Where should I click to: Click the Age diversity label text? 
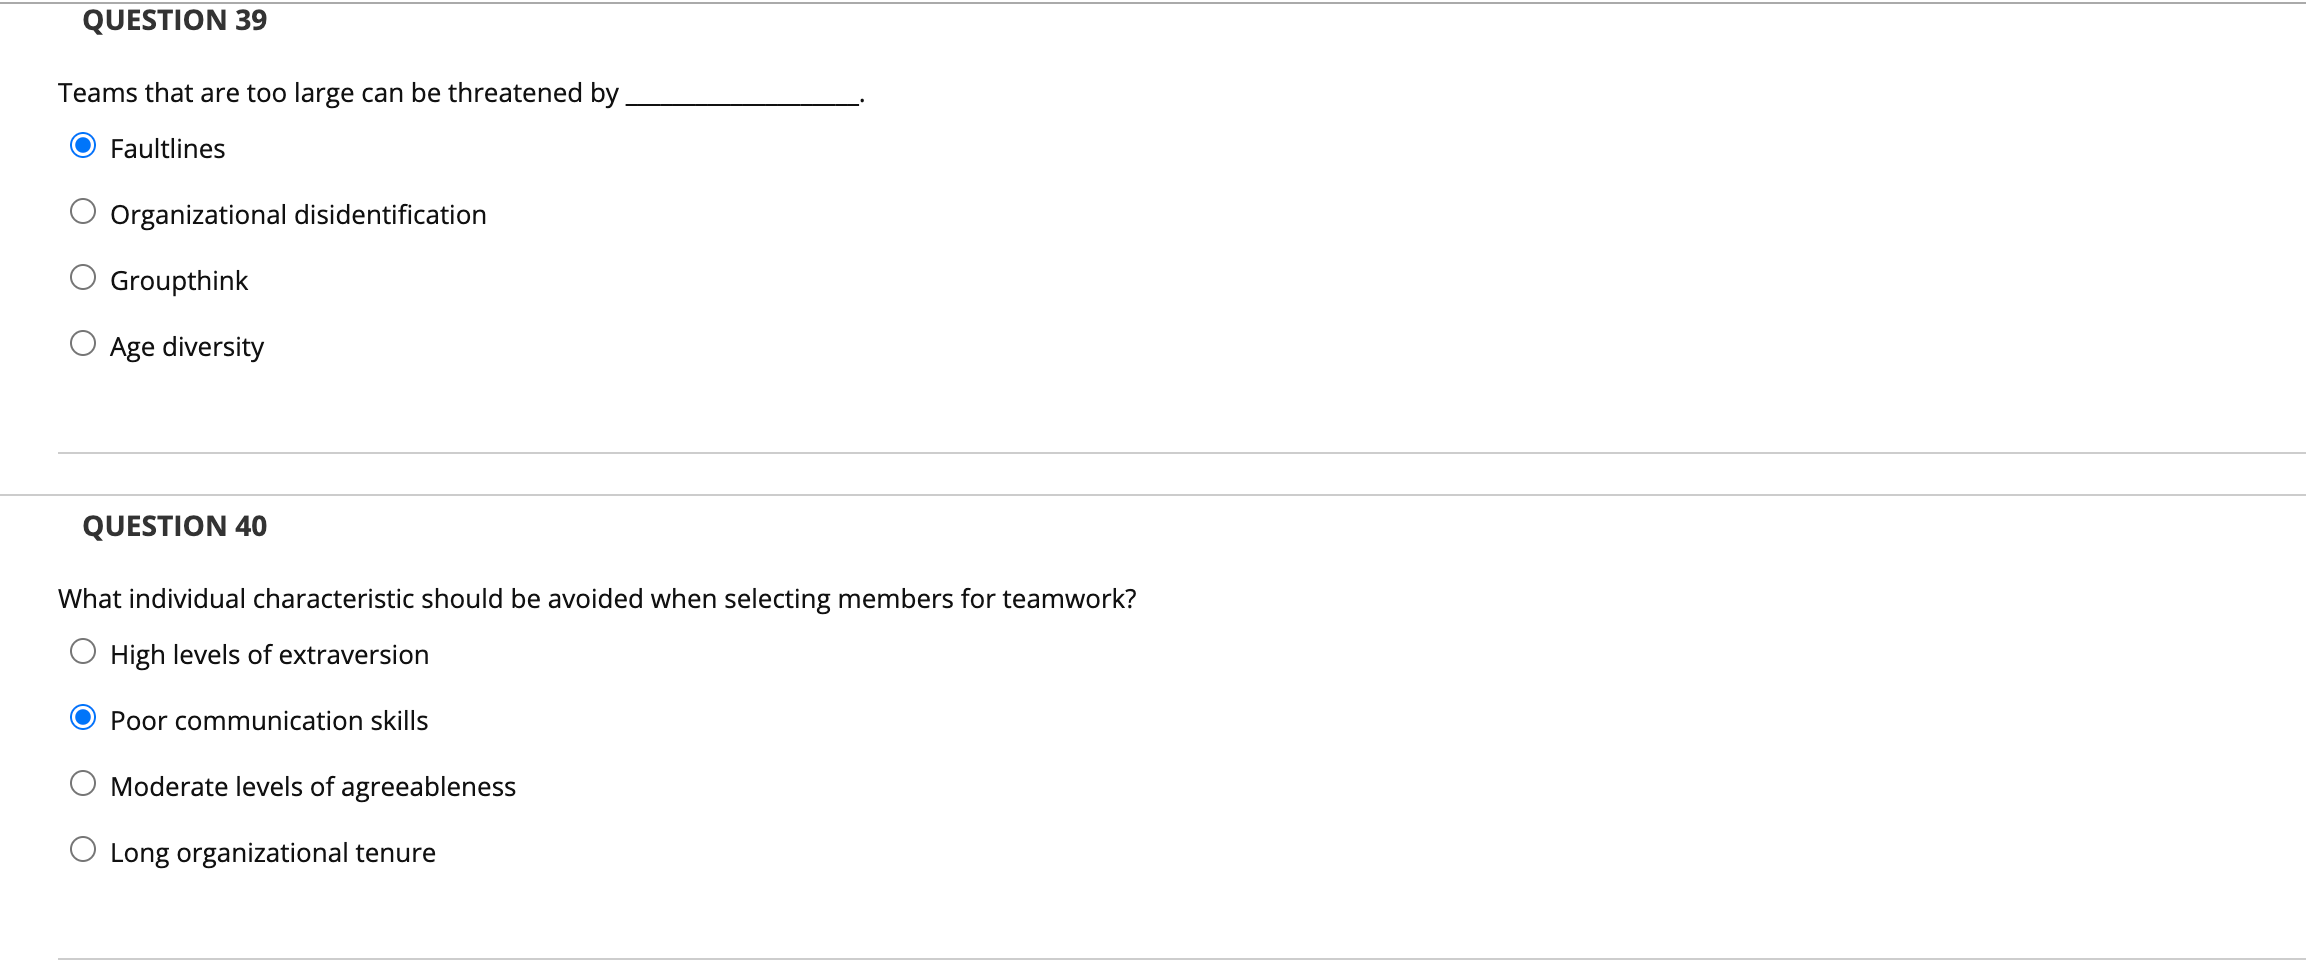click(x=186, y=346)
